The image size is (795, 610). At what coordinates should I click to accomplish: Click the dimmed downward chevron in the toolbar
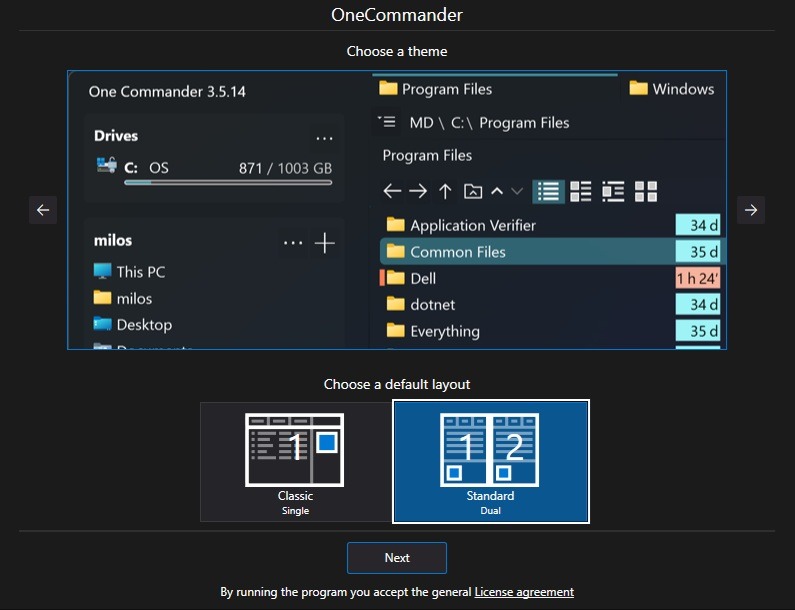pyautogui.click(x=517, y=192)
